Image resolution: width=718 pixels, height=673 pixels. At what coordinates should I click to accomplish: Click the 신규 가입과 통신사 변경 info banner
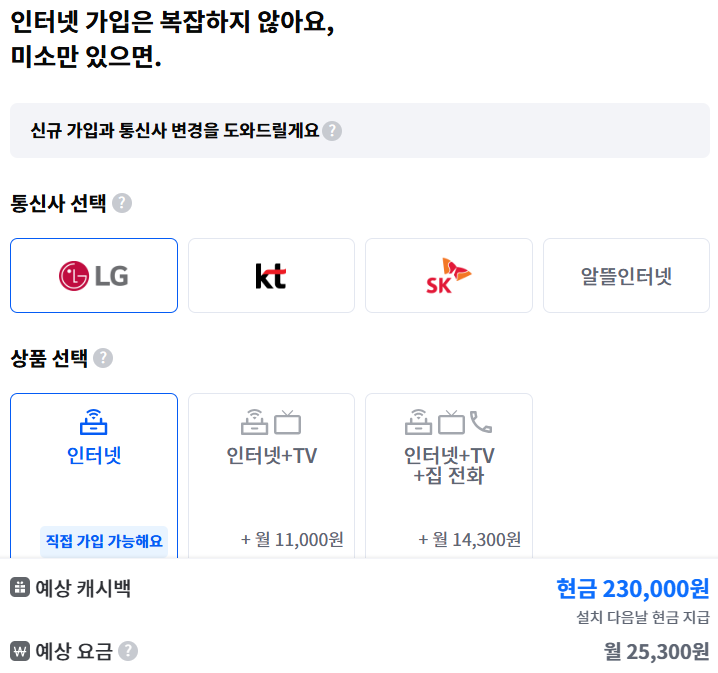pos(360,130)
